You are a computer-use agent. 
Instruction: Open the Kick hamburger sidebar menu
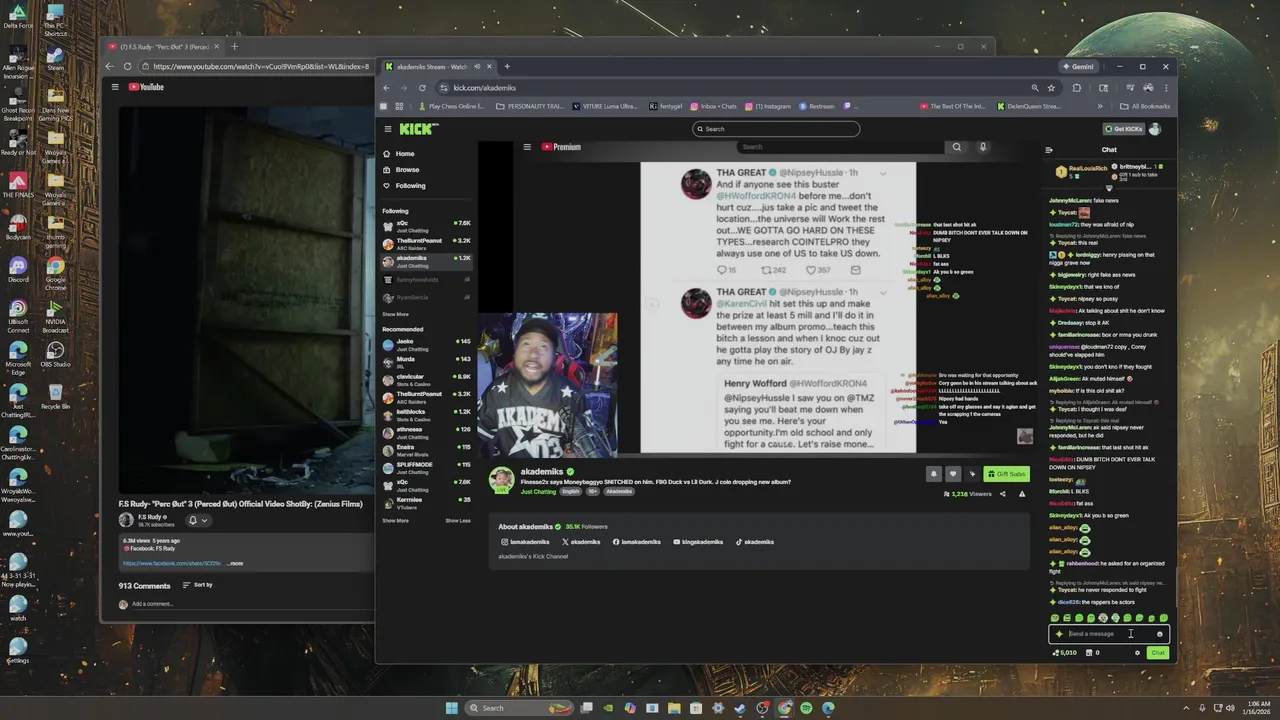tap(387, 129)
